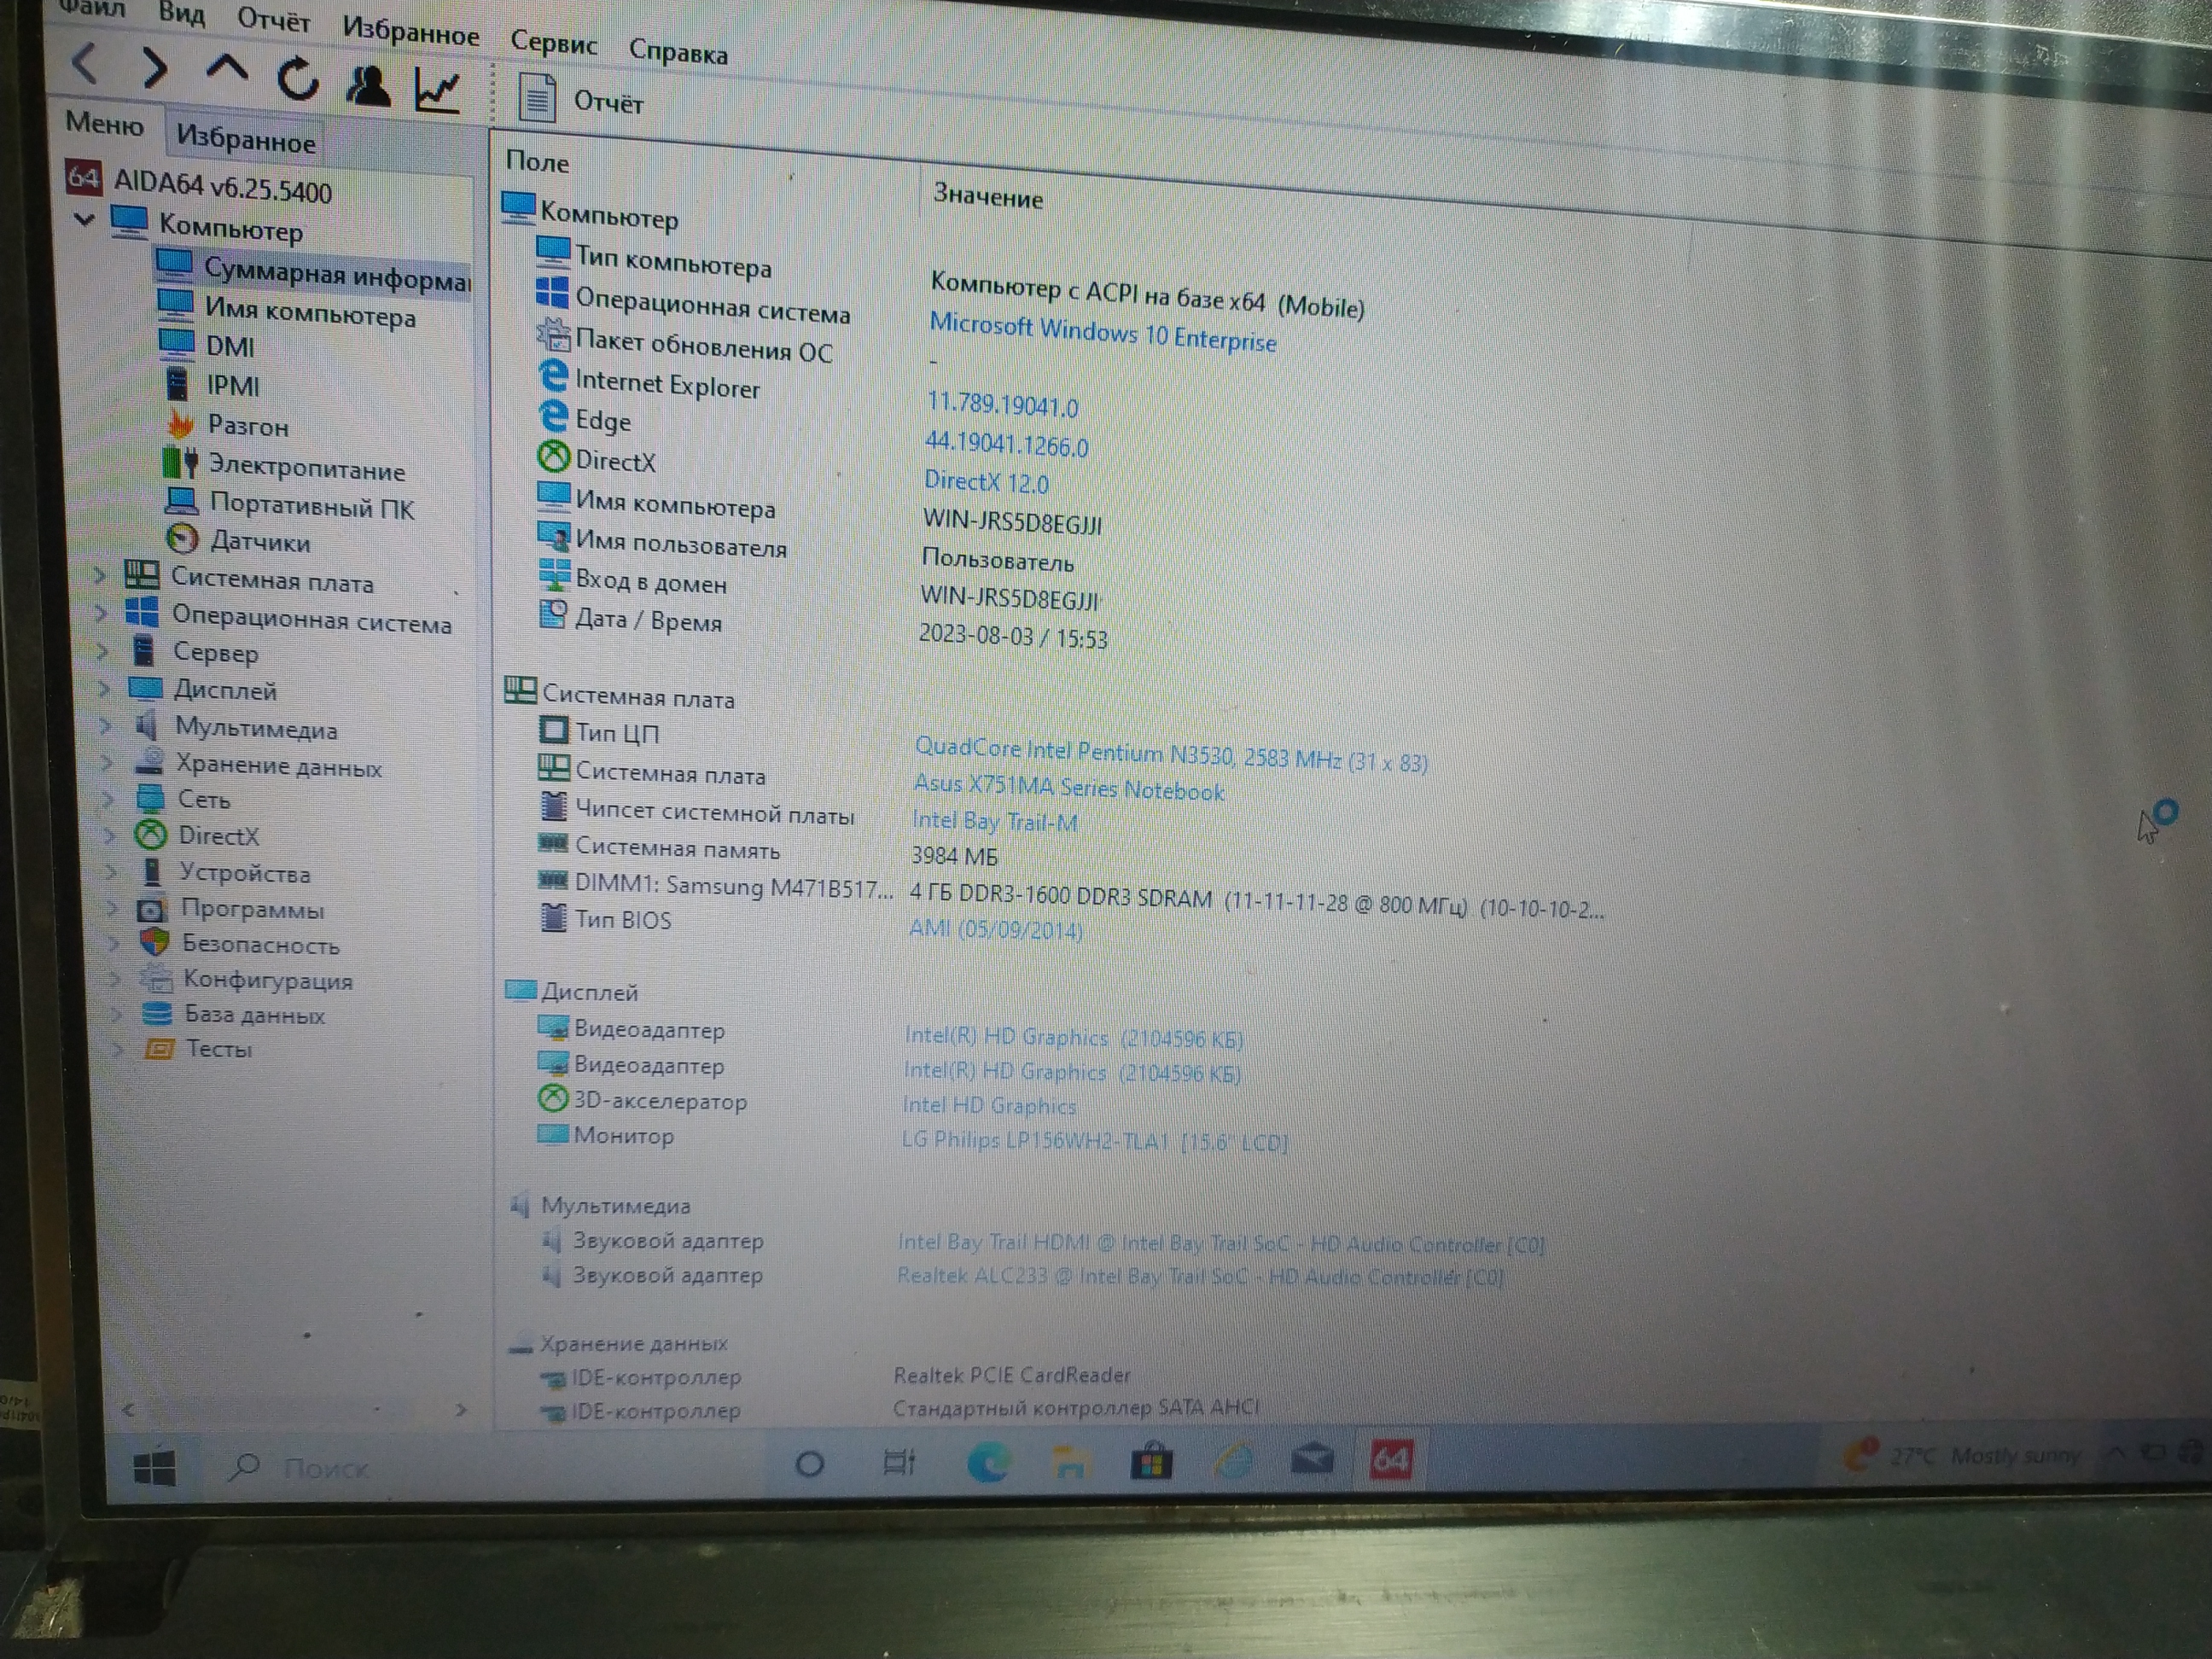Open the DirectX 12.0 link

point(986,482)
